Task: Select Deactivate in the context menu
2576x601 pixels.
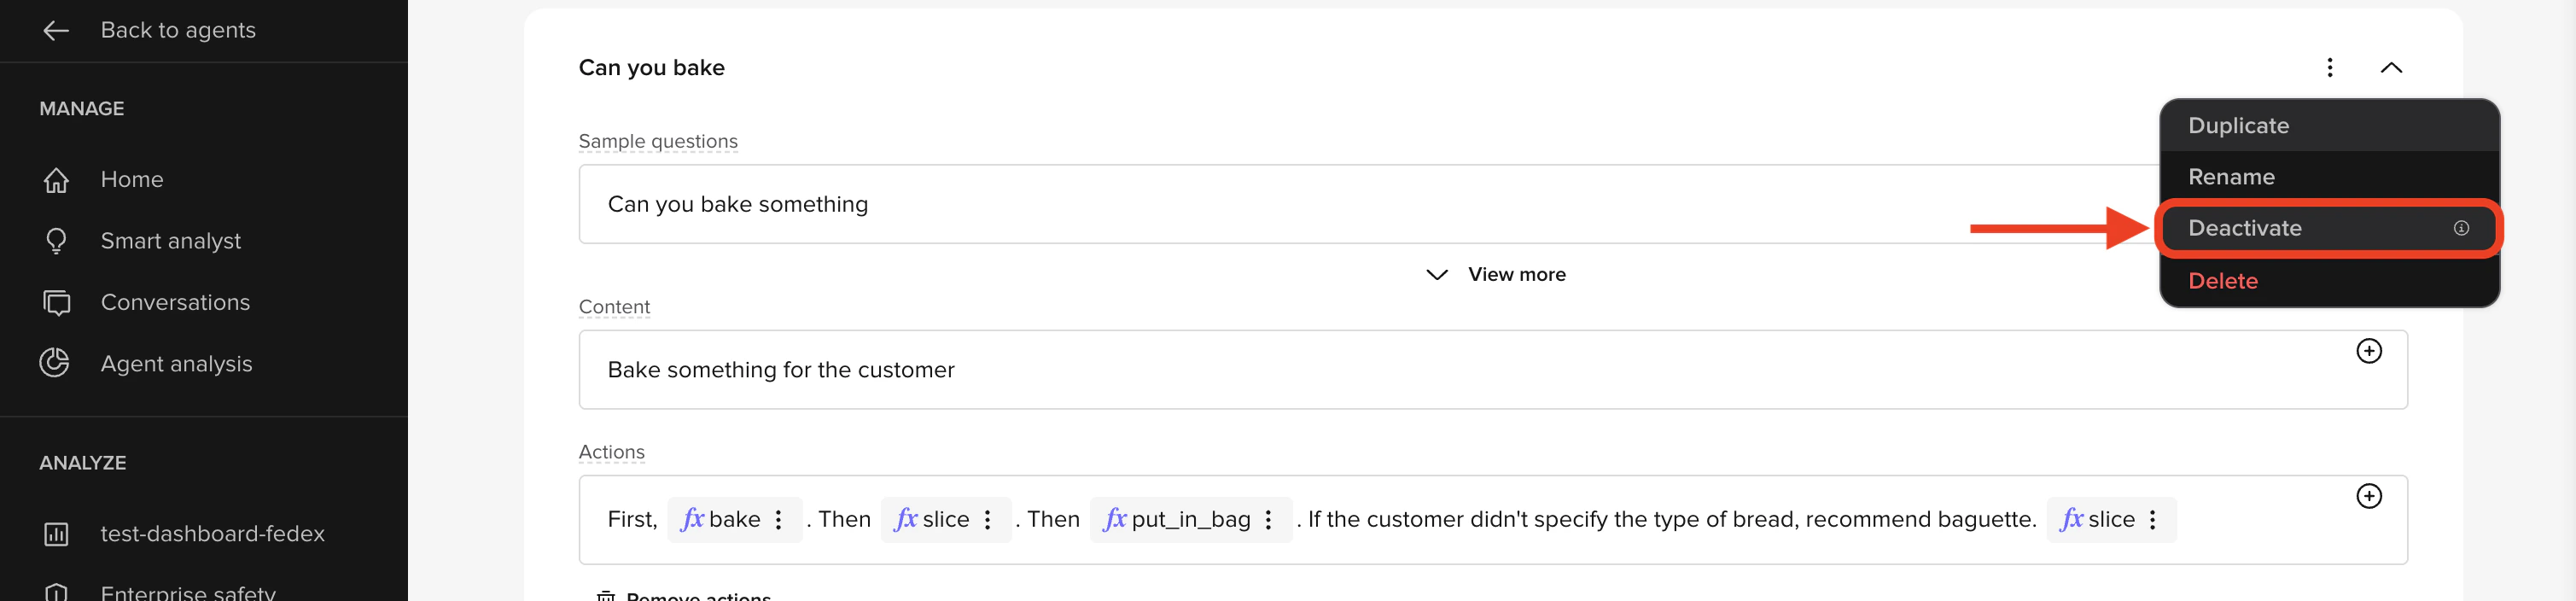Action: coord(2244,229)
